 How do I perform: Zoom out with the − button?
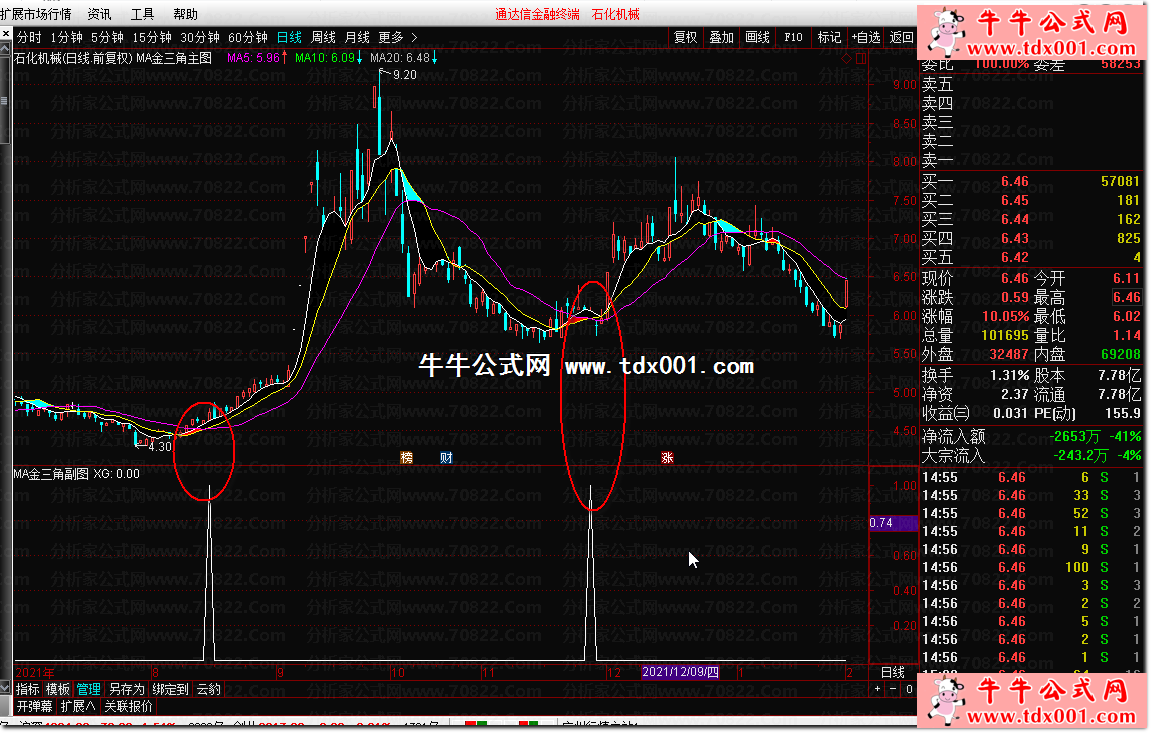893,689
